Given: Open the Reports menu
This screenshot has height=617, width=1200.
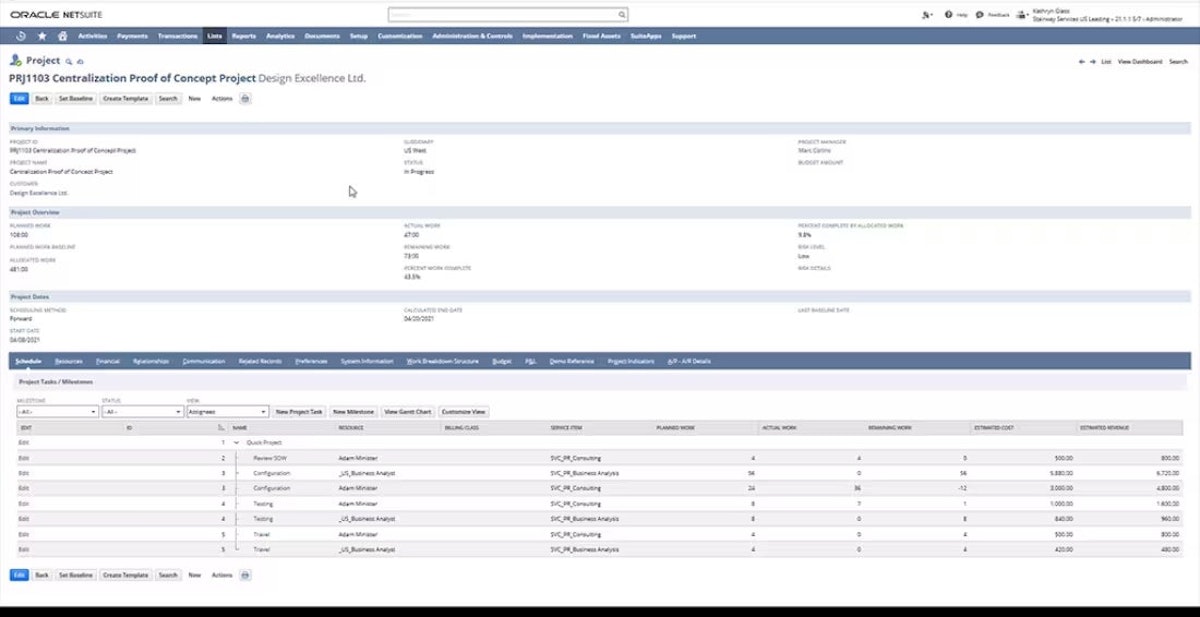Looking at the screenshot, I should click(244, 36).
